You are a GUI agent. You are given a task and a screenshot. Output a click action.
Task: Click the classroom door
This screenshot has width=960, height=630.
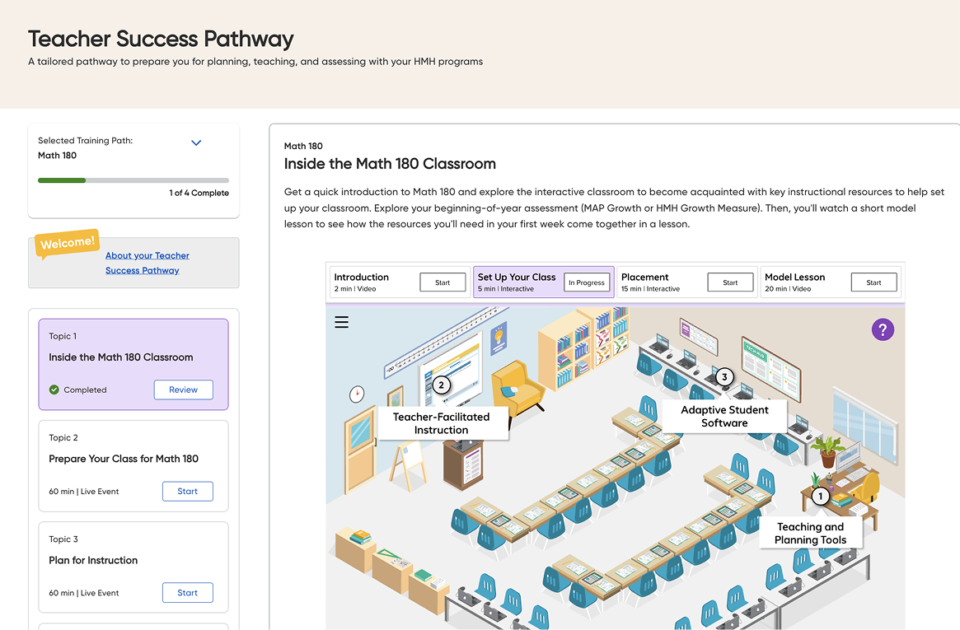click(x=359, y=451)
